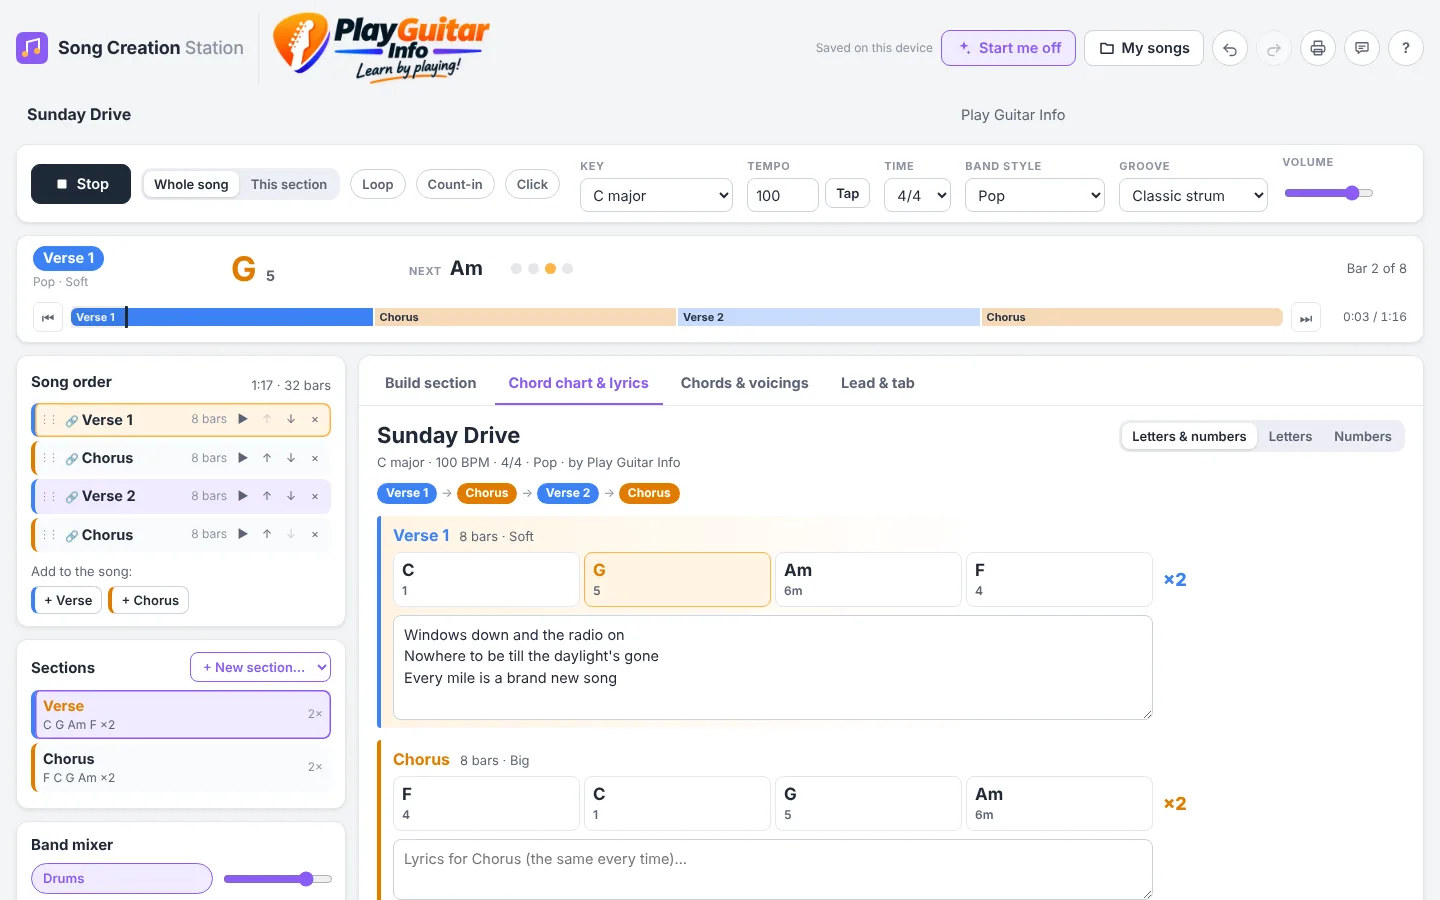Open the Lead & tab tab
This screenshot has height=900, width=1440.
click(878, 383)
